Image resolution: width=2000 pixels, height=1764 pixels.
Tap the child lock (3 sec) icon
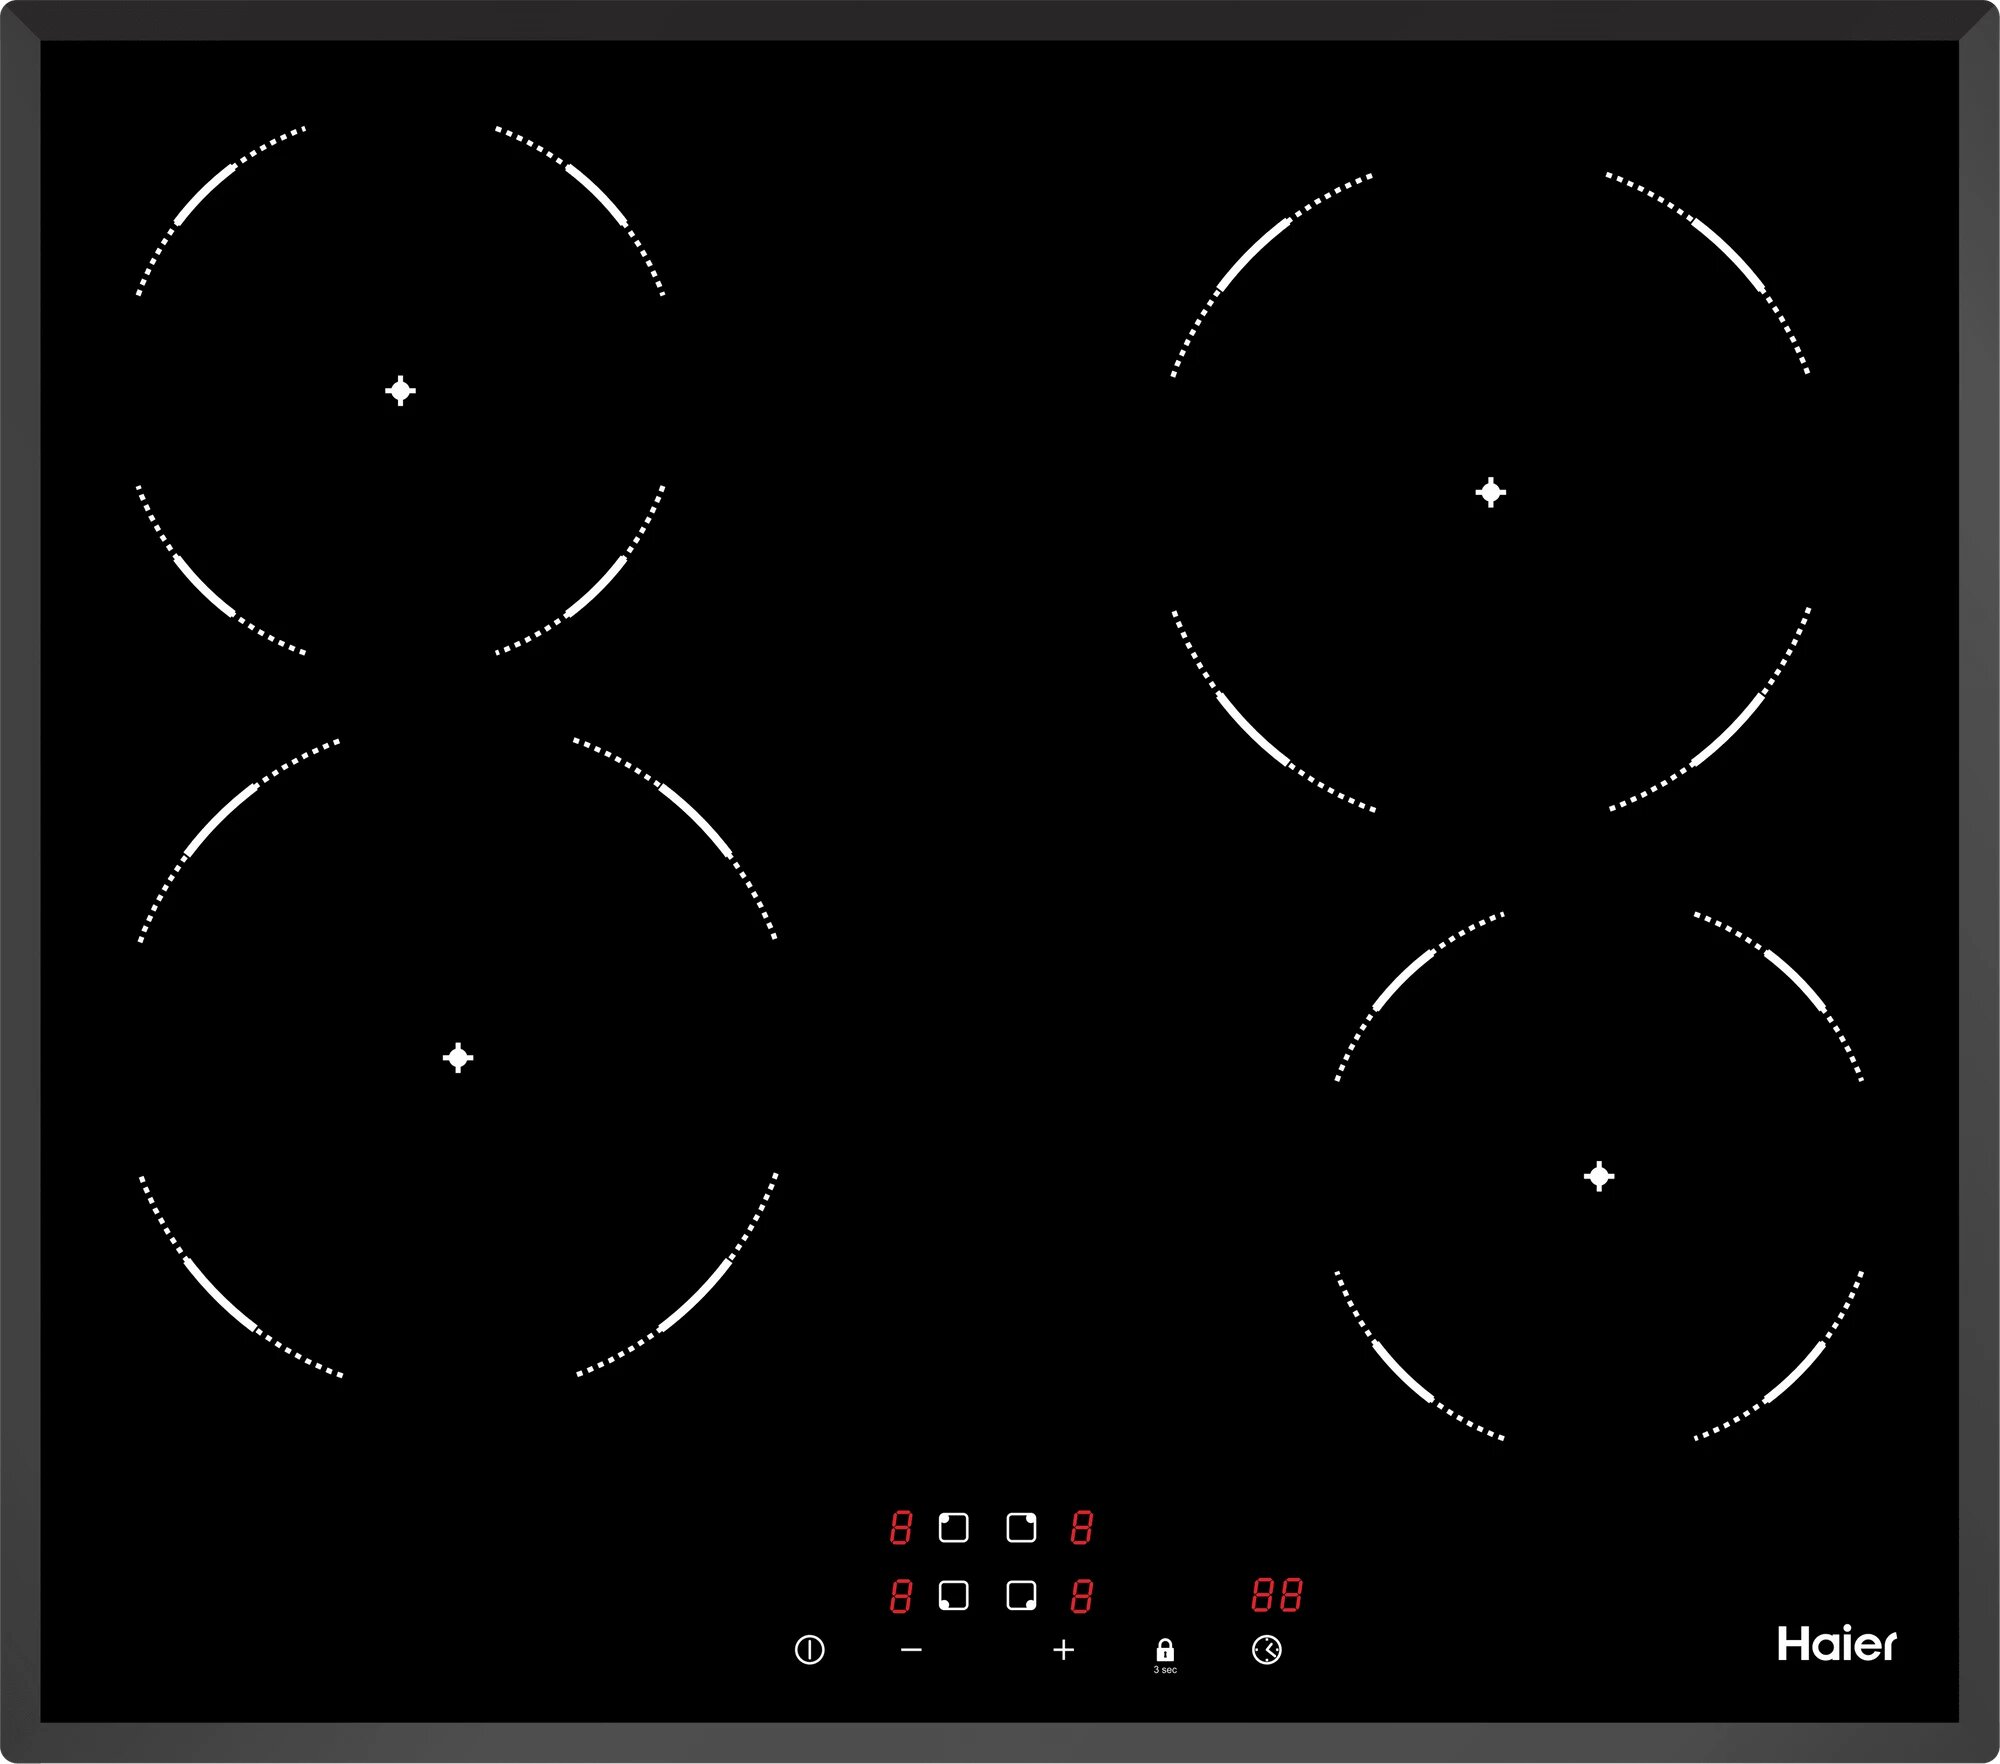[x=1165, y=1650]
